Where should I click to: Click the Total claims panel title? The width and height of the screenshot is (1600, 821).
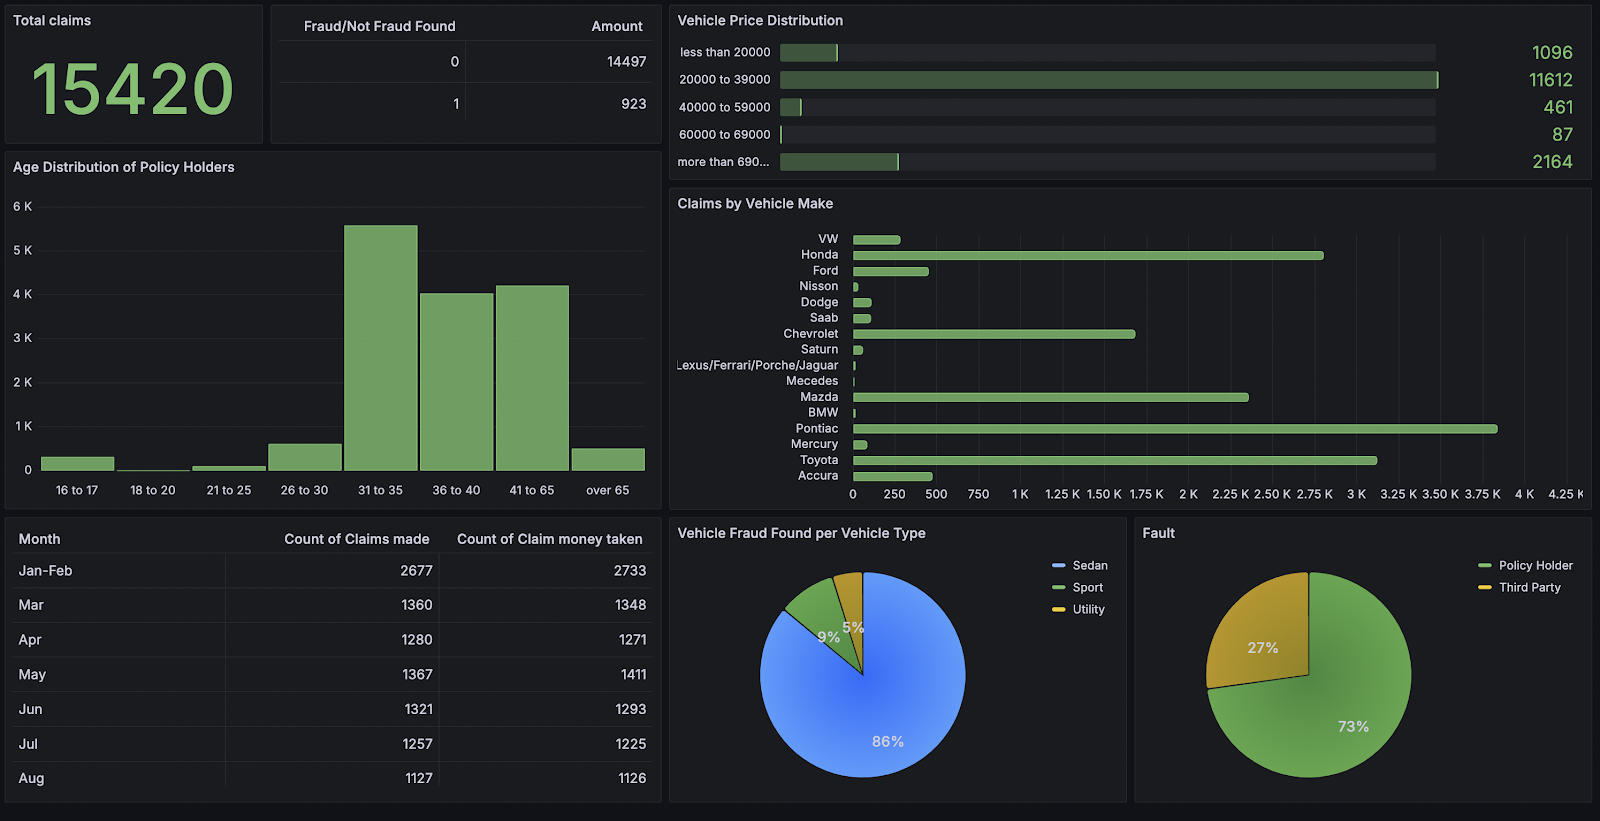(52, 21)
